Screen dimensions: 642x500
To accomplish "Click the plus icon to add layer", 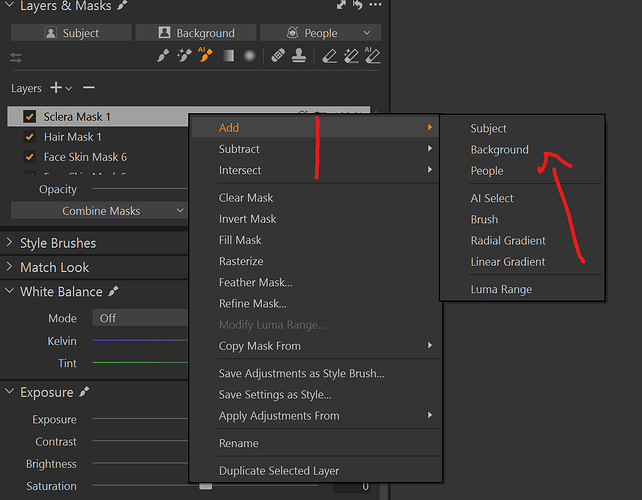I will tap(56, 88).
